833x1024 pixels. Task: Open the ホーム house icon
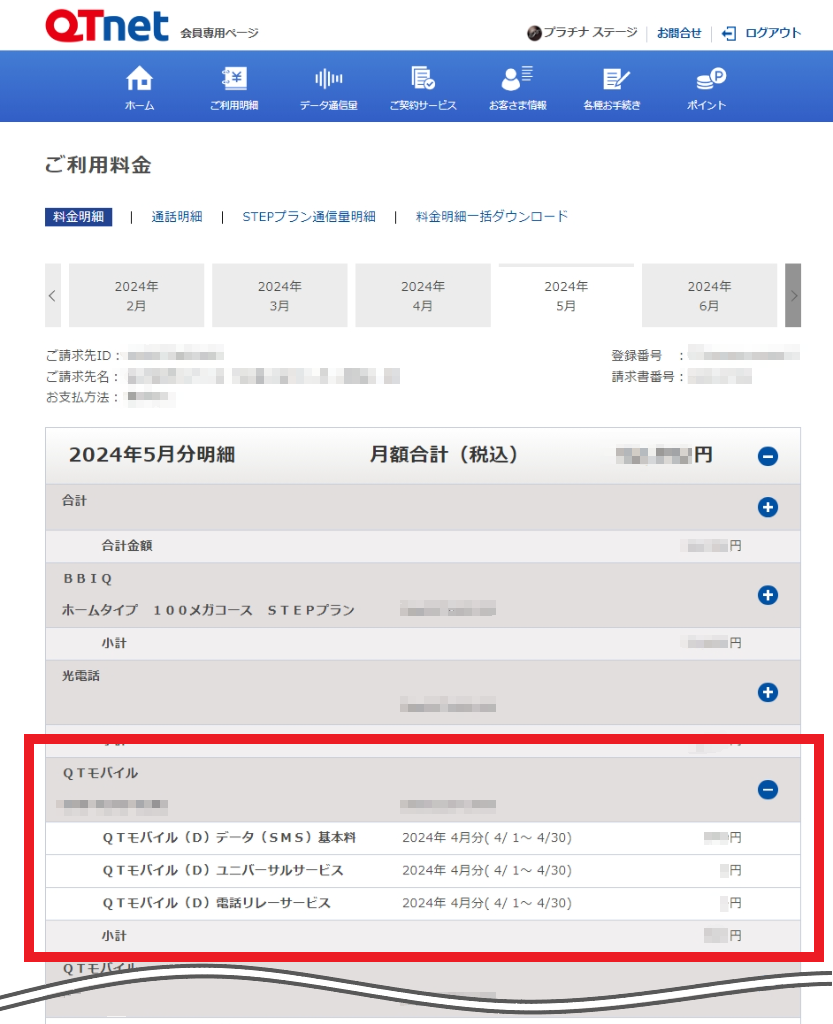pyautogui.click(x=139, y=78)
